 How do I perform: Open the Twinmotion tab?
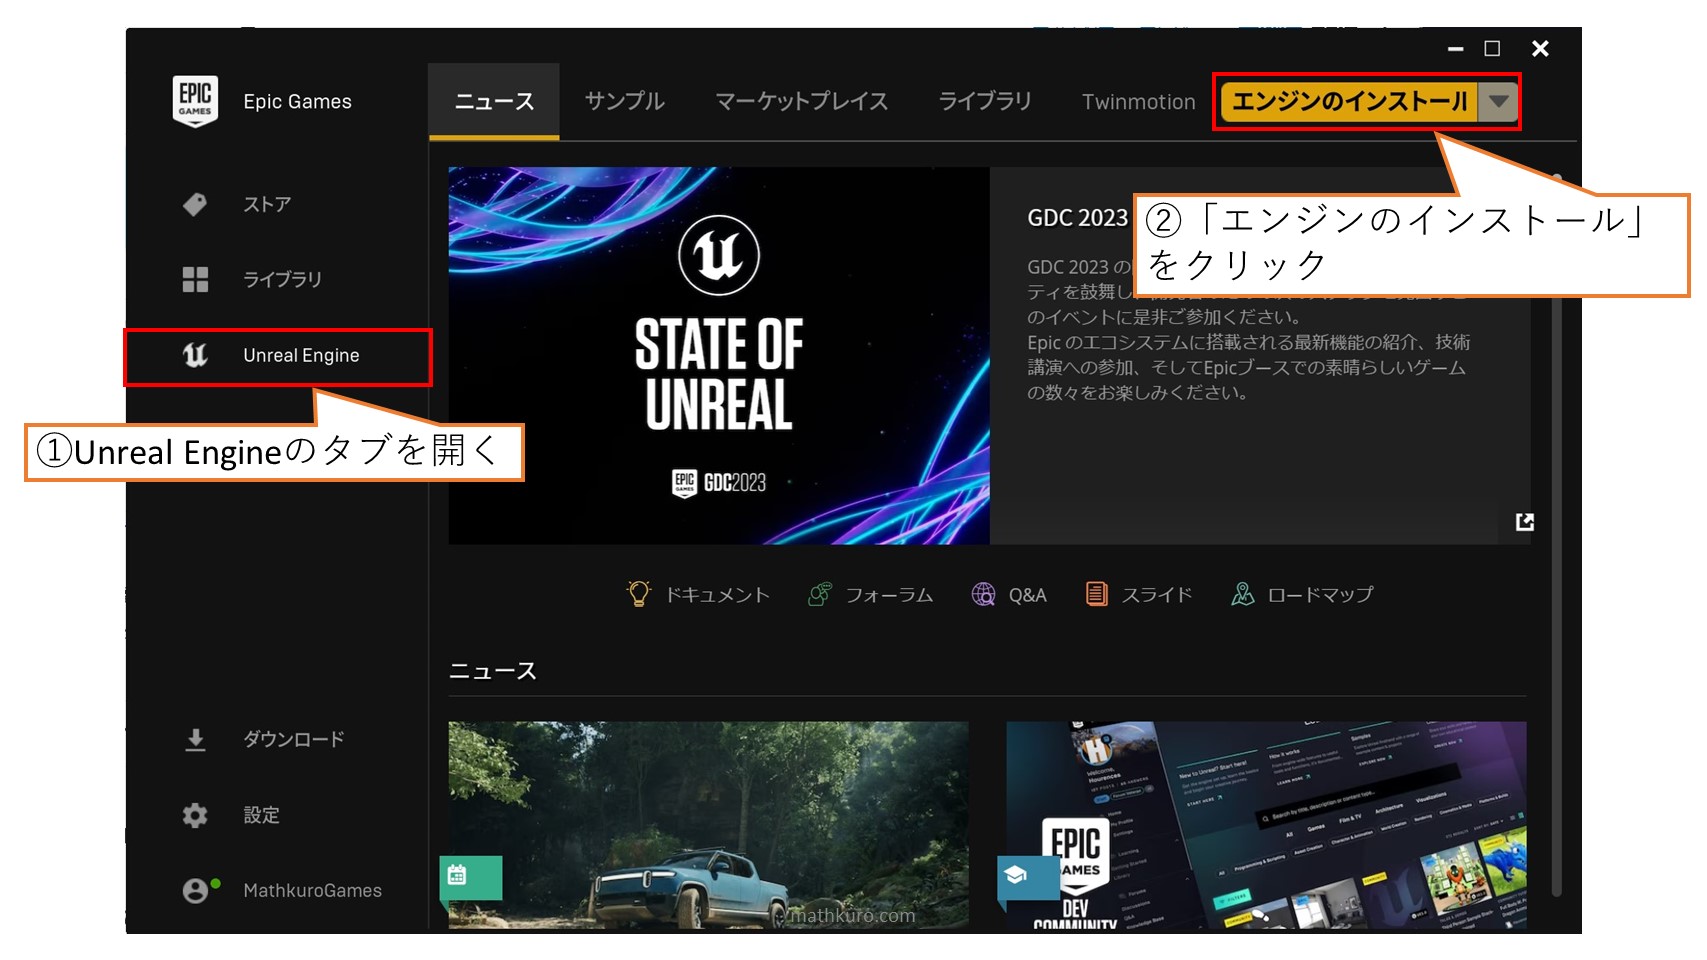point(1138,102)
